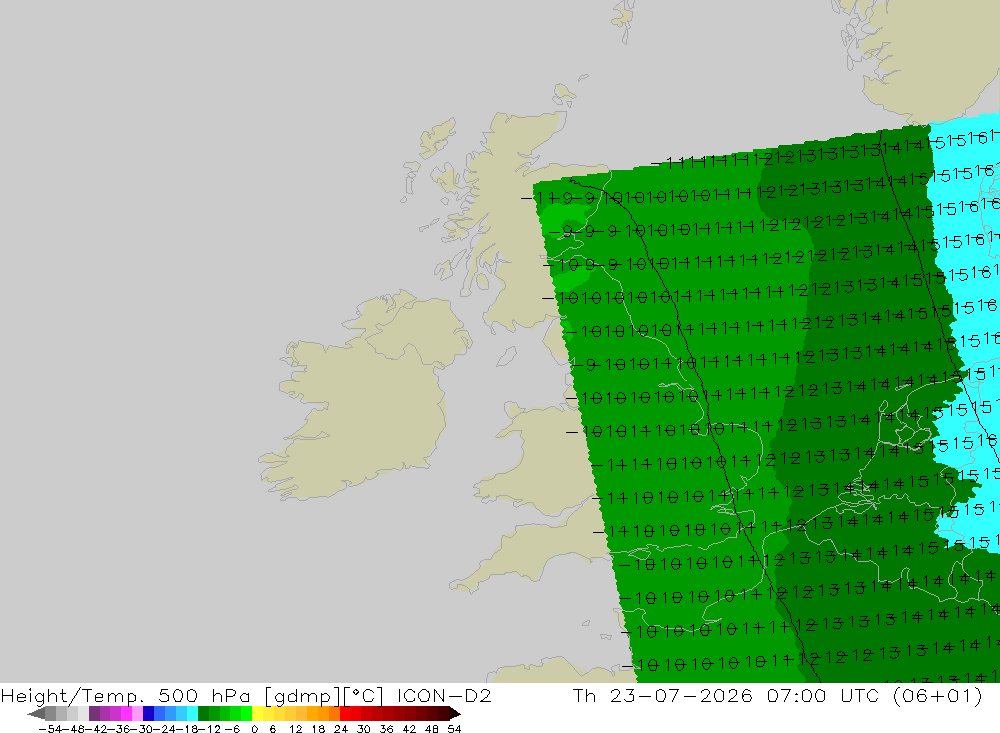
Task: Click the light pink swatch in the legend
Action: point(138,713)
